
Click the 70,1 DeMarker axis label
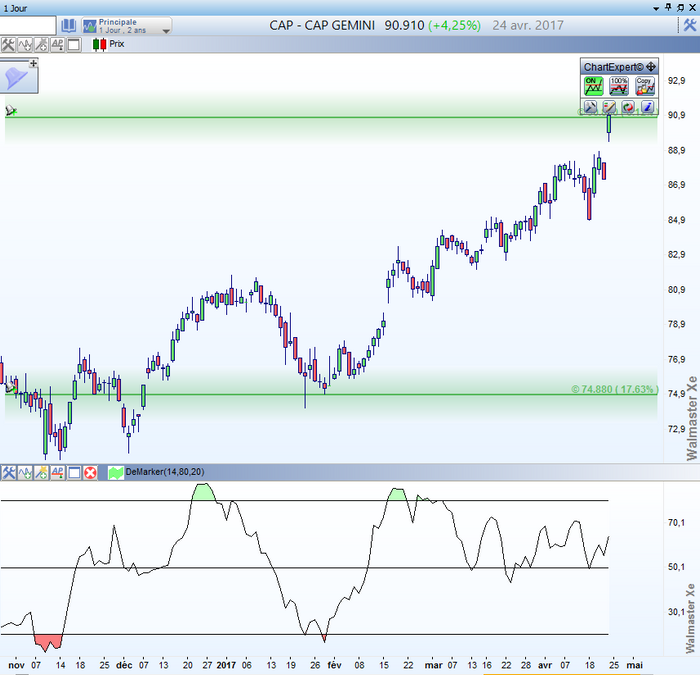click(x=676, y=522)
